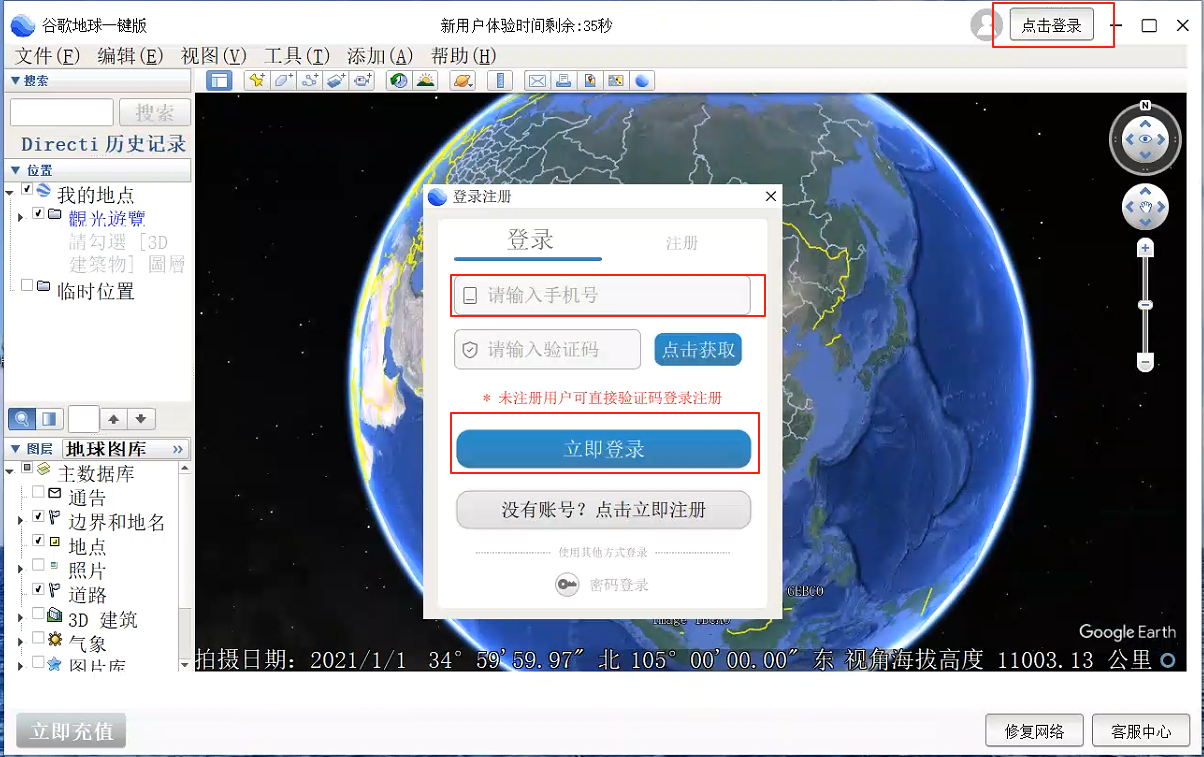Click the 立即登录 button
Image resolution: width=1204 pixels, height=757 pixels.
[604, 449]
